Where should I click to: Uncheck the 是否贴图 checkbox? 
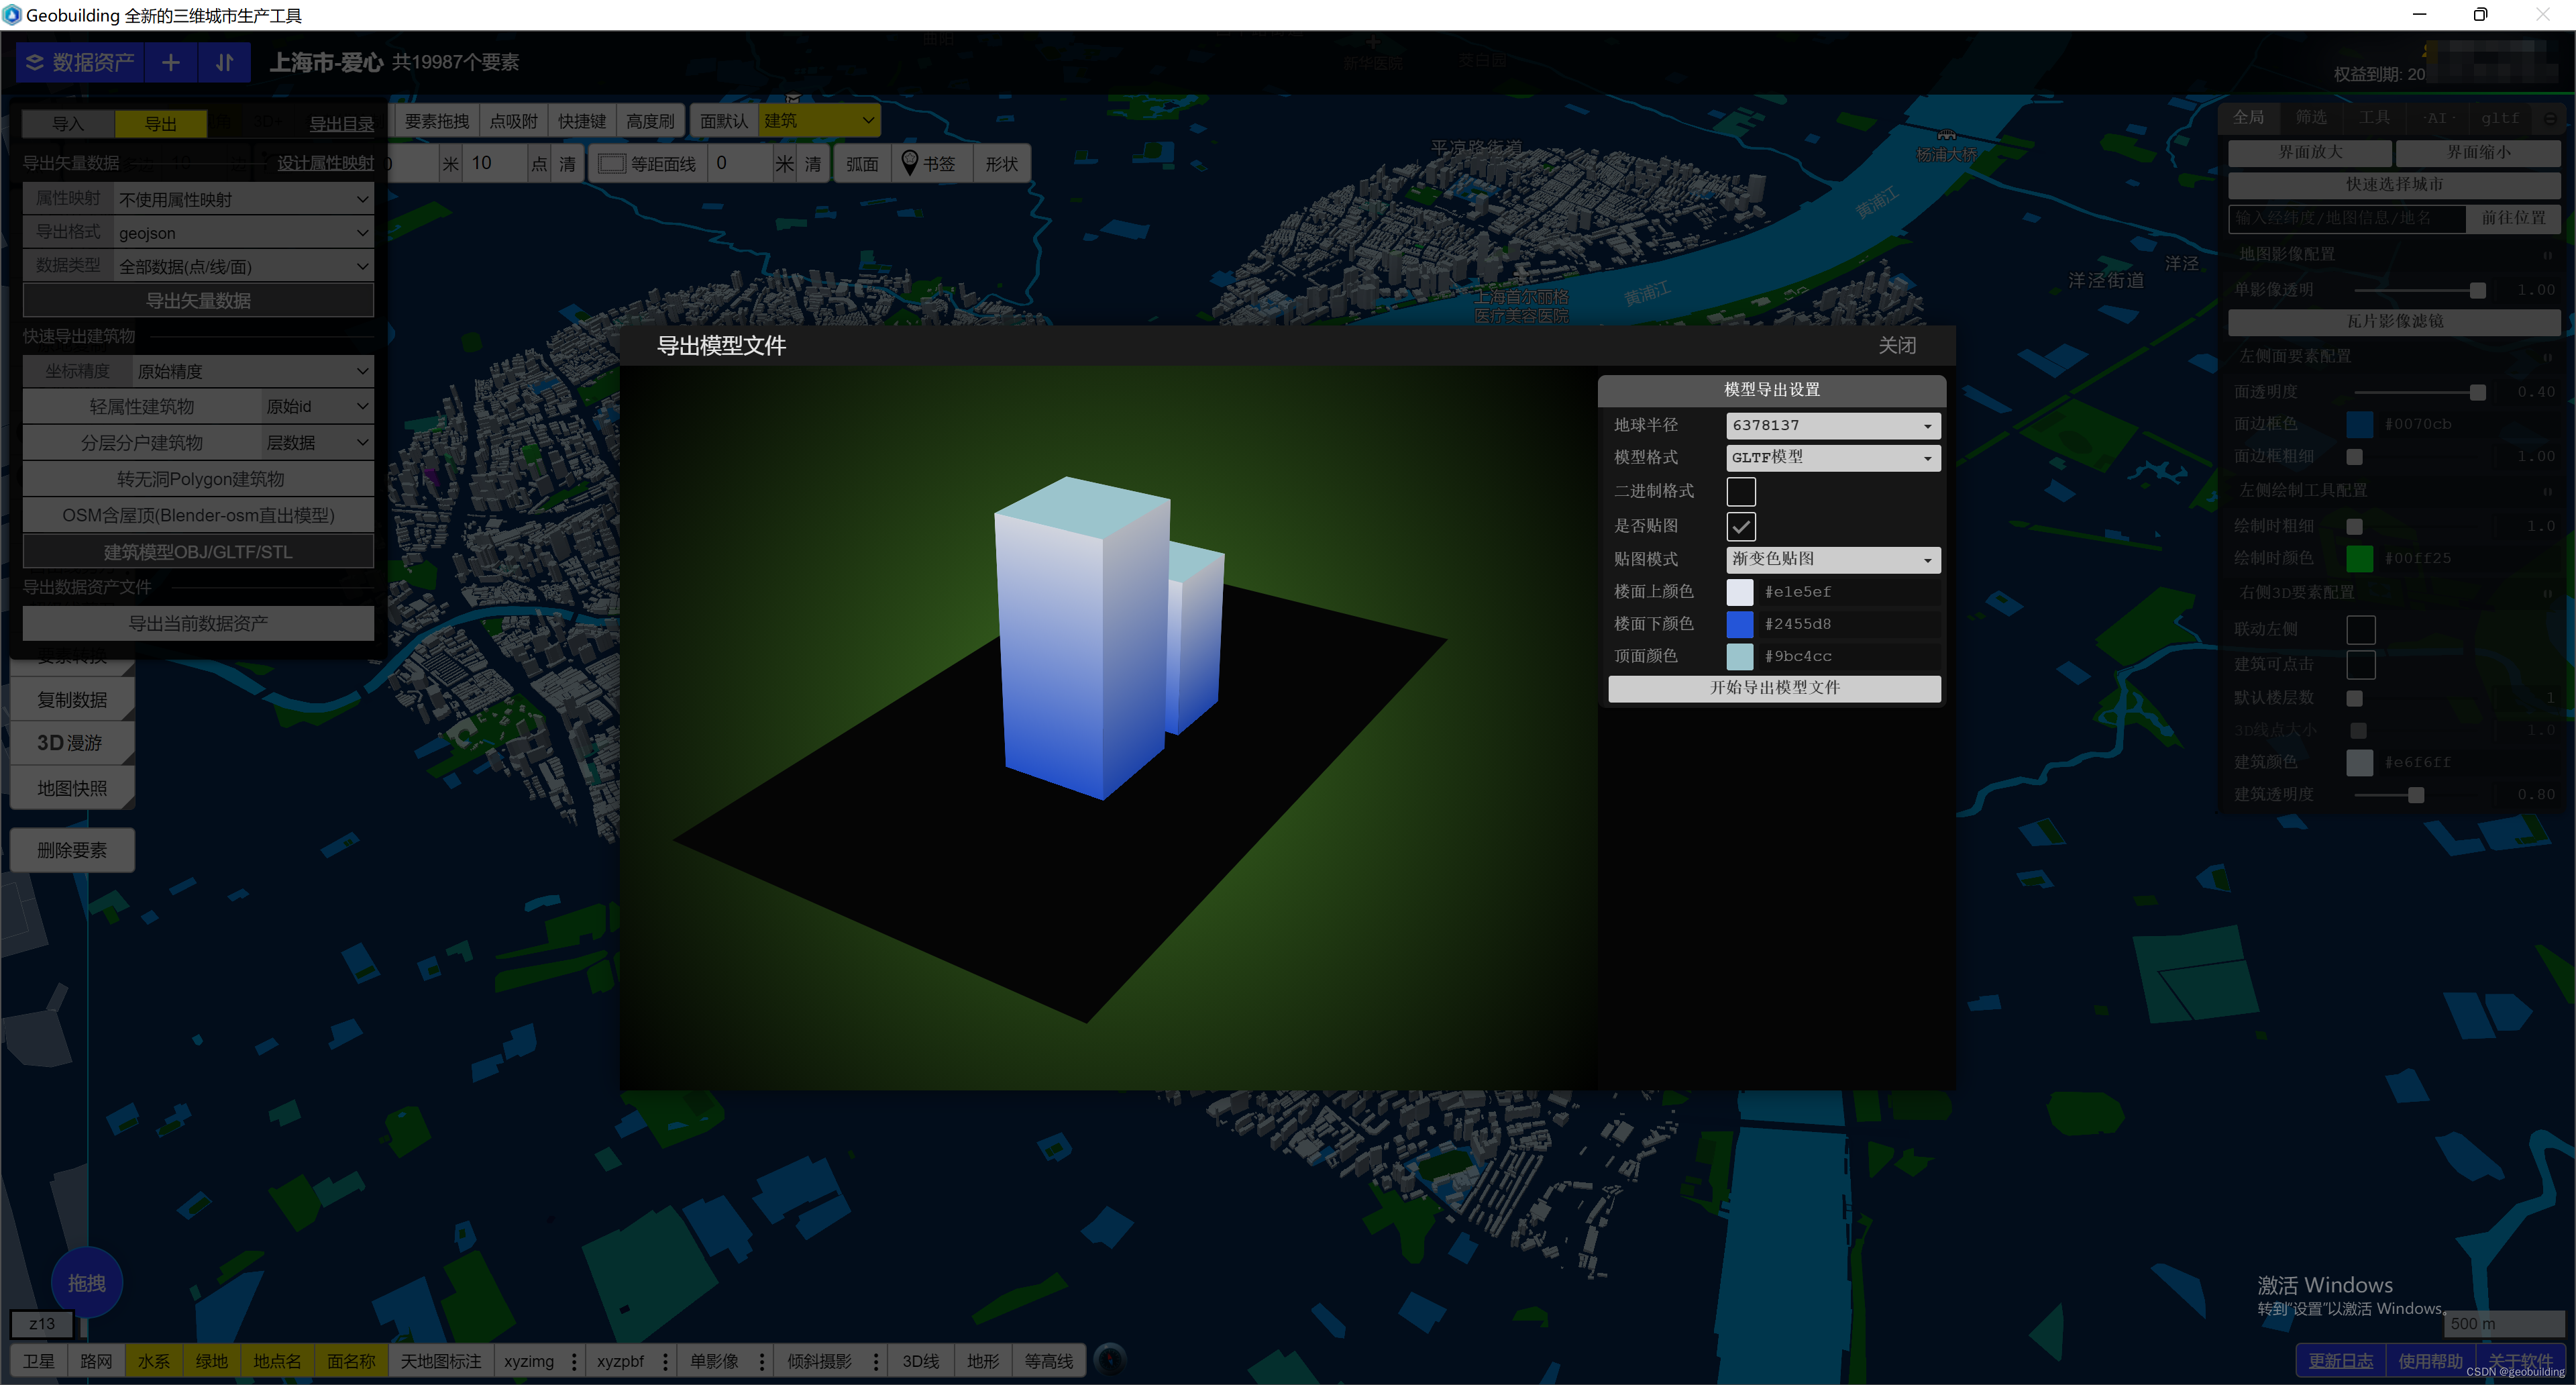(x=1740, y=526)
